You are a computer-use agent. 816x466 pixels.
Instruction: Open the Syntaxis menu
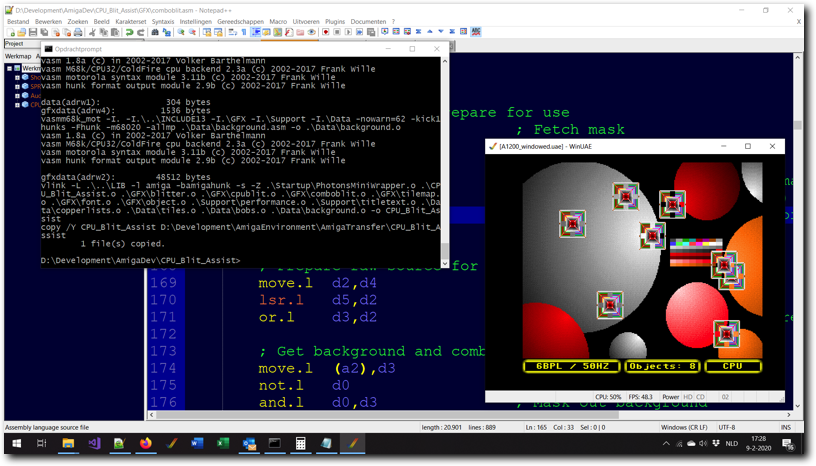[163, 21]
